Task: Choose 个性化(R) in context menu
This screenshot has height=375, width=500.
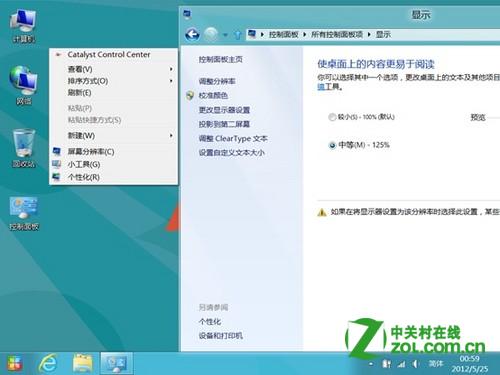Action: click(113, 177)
